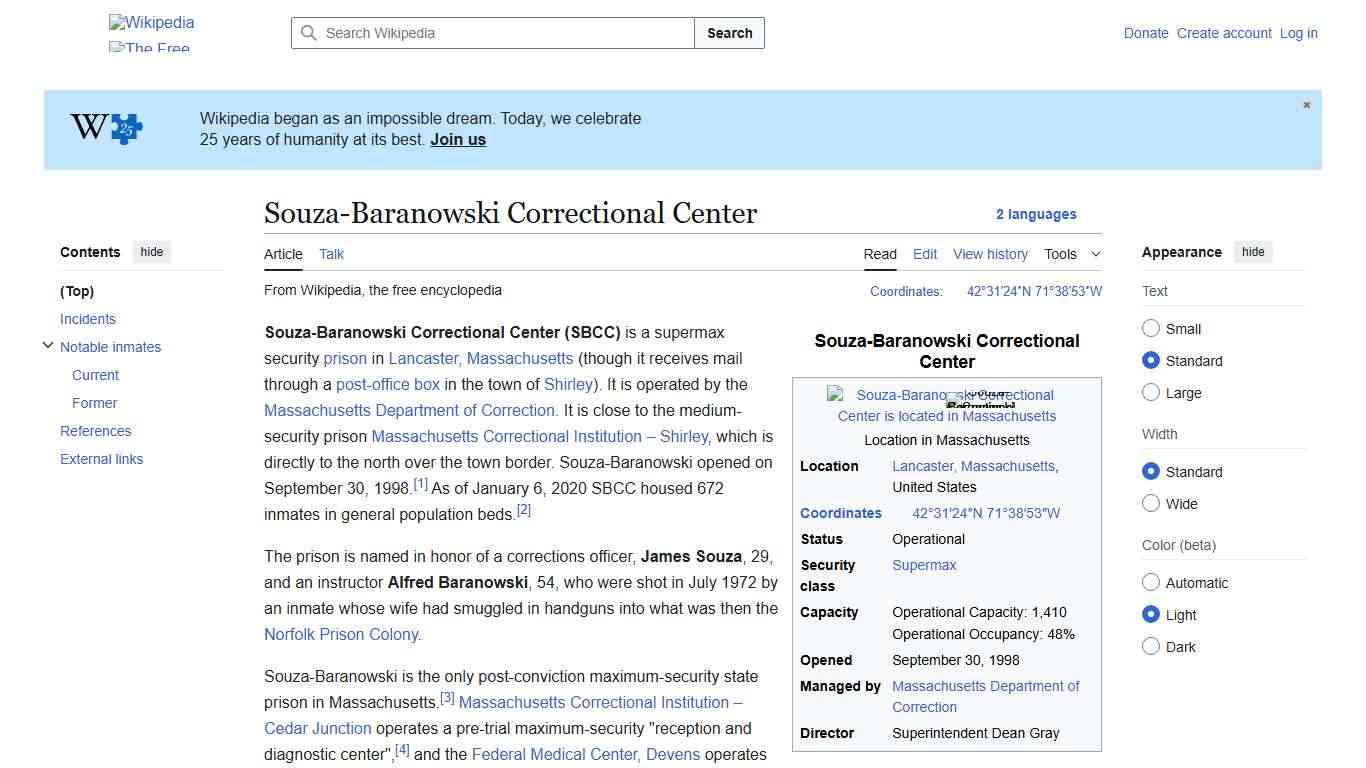Click inside the Search Wikipedia input field

coord(490,33)
